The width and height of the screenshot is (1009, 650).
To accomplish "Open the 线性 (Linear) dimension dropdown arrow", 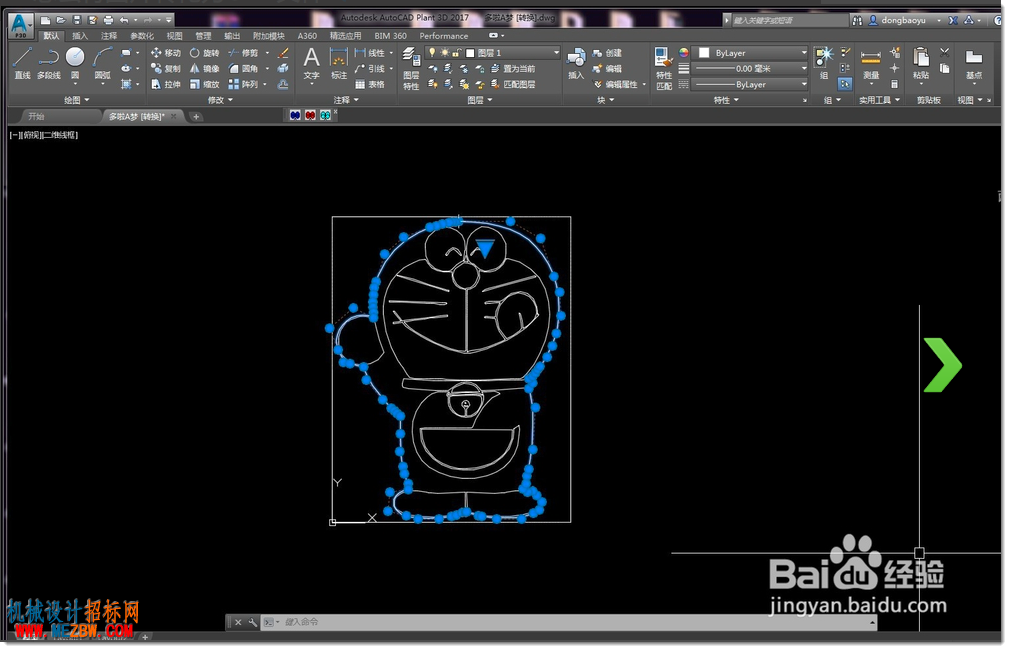I will pyautogui.click(x=391, y=53).
